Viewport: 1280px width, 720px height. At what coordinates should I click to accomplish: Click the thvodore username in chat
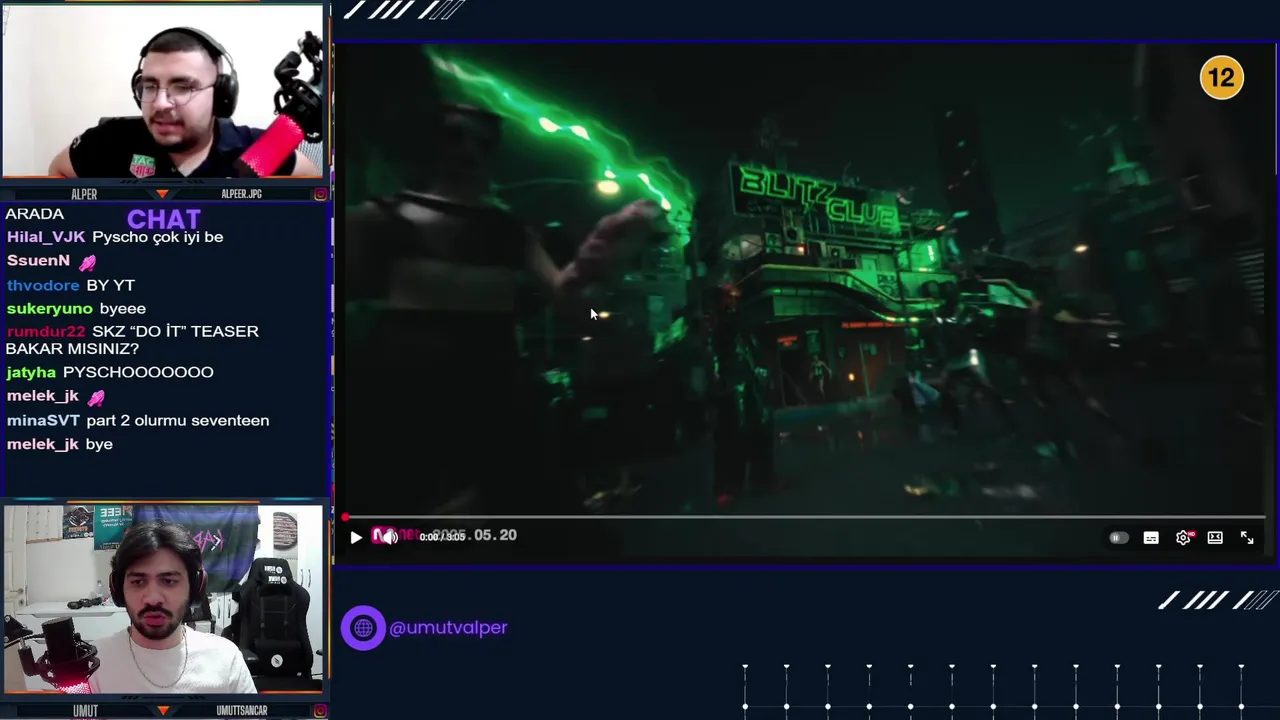[x=43, y=285]
